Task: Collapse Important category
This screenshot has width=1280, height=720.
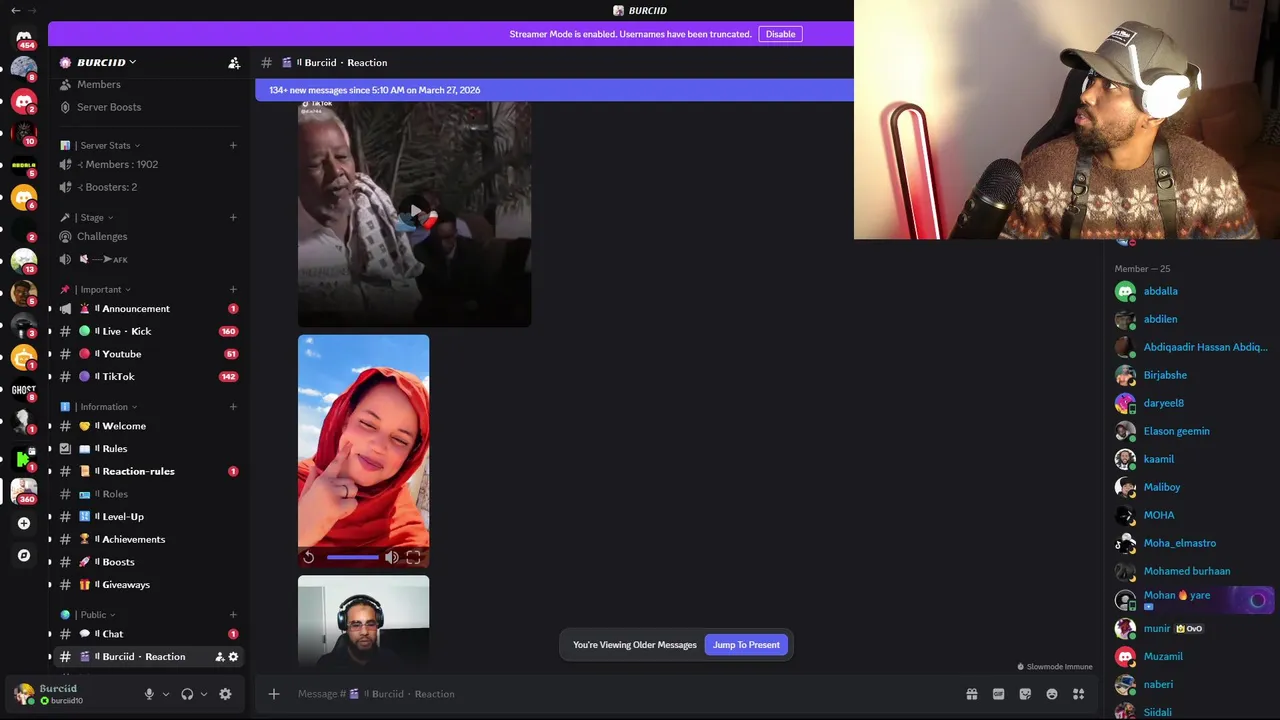Action: 100,289
